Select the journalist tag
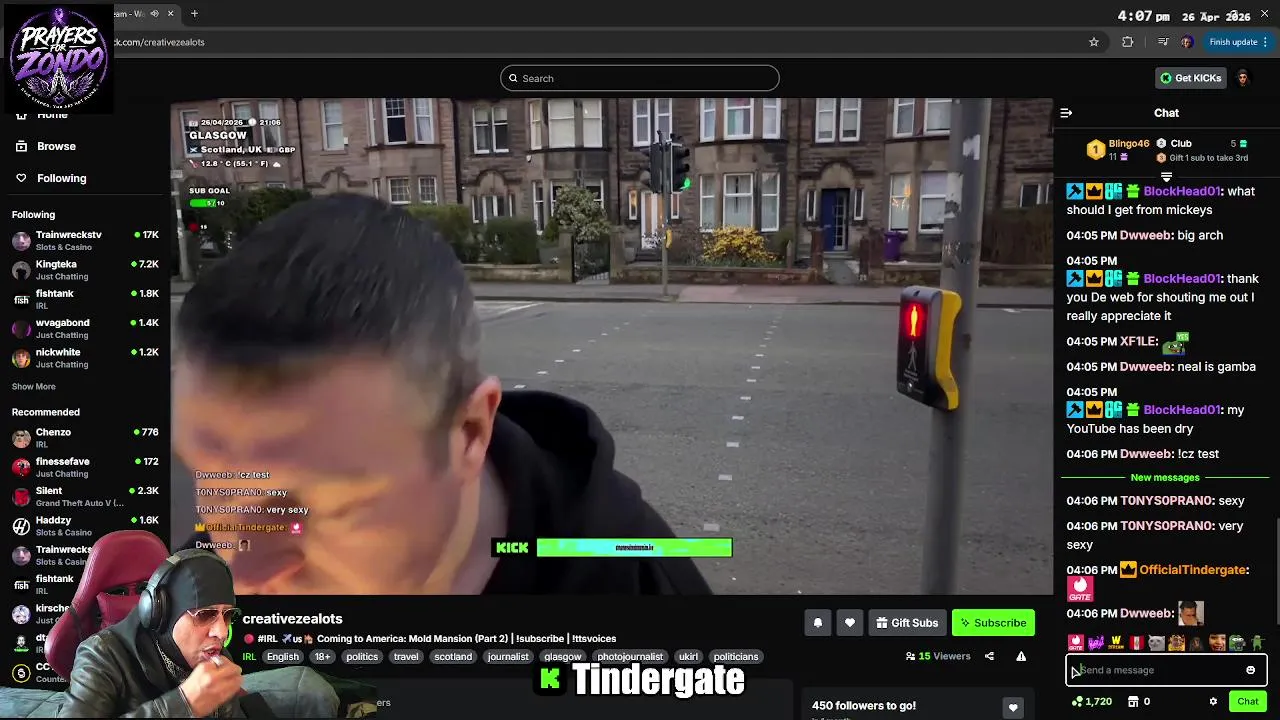 tap(508, 657)
